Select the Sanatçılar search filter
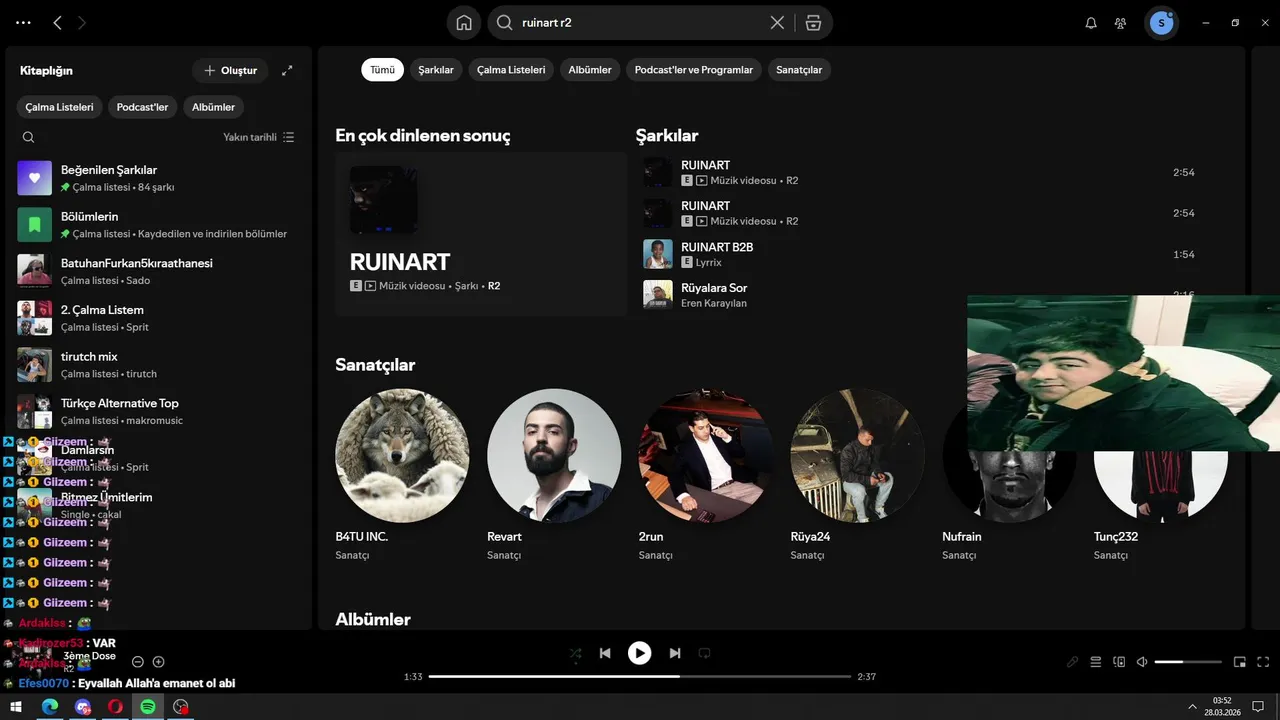The height and width of the screenshot is (720, 1280). [799, 70]
